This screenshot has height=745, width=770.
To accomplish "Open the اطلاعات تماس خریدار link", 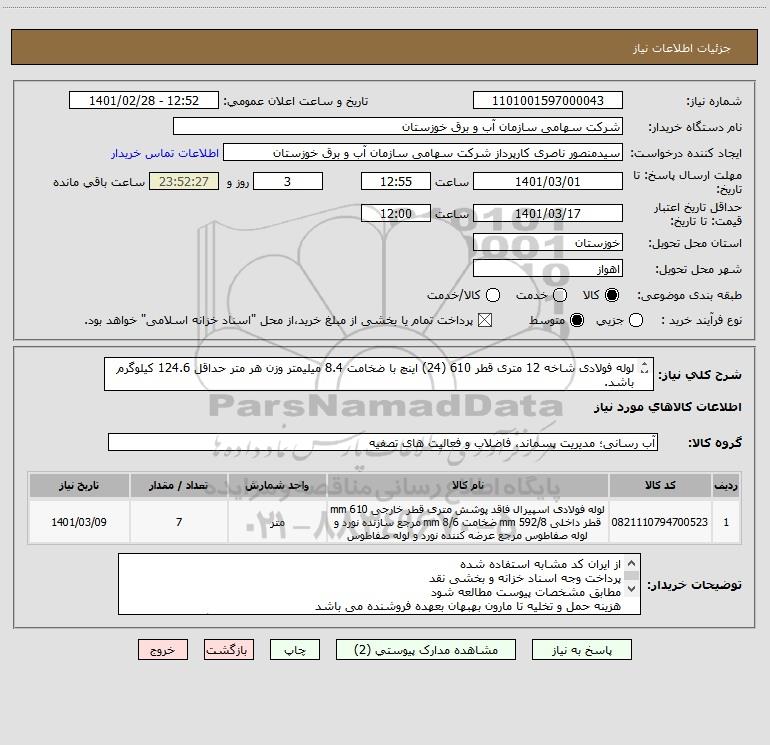I will (165, 153).
